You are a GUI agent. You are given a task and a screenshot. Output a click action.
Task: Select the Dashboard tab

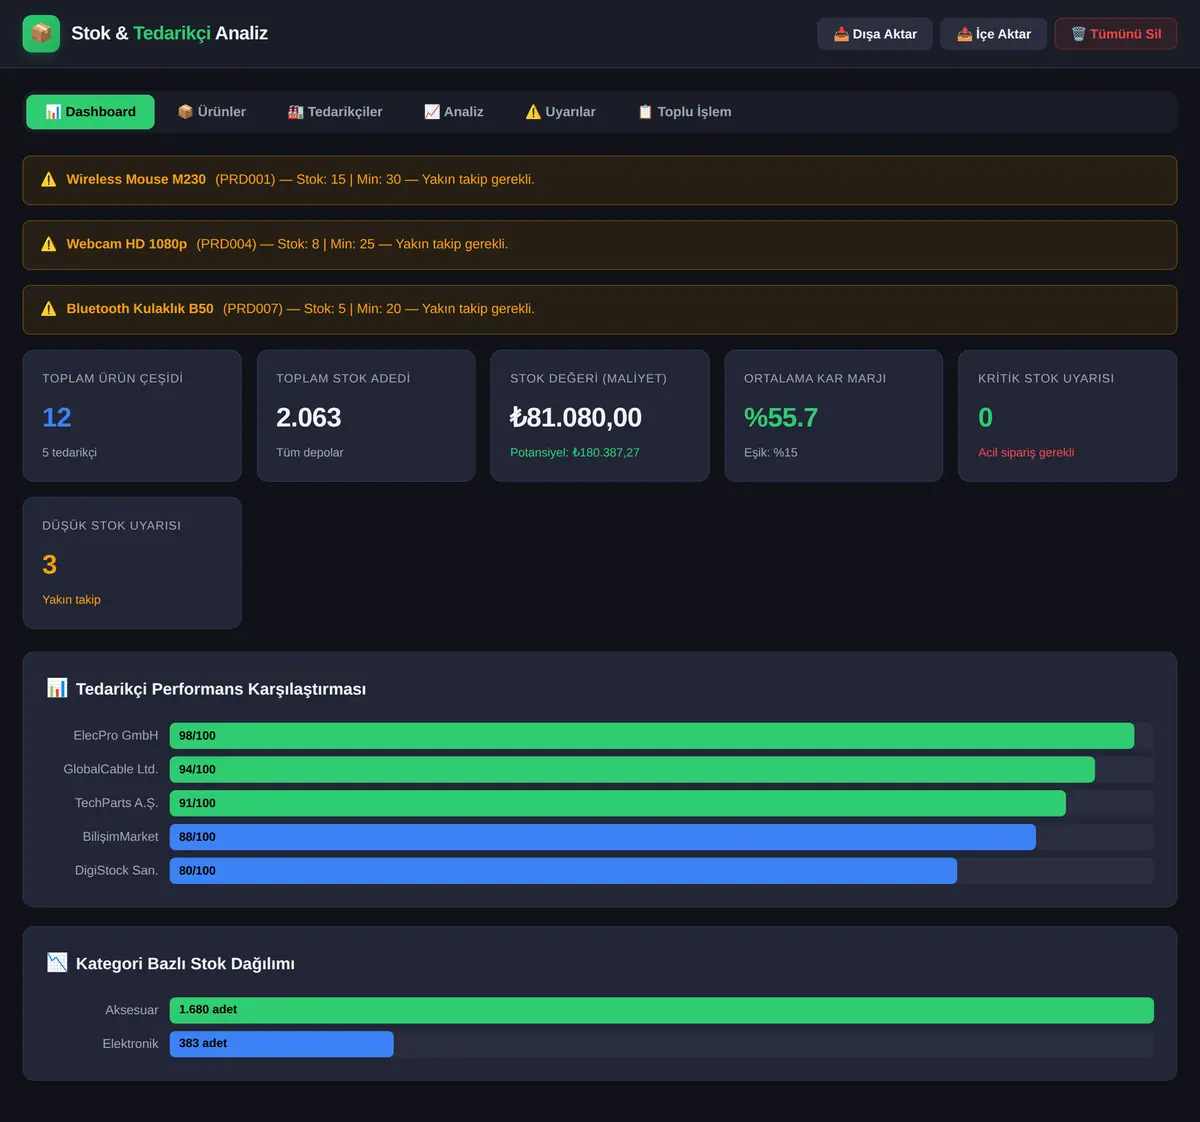pyautogui.click(x=90, y=112)
